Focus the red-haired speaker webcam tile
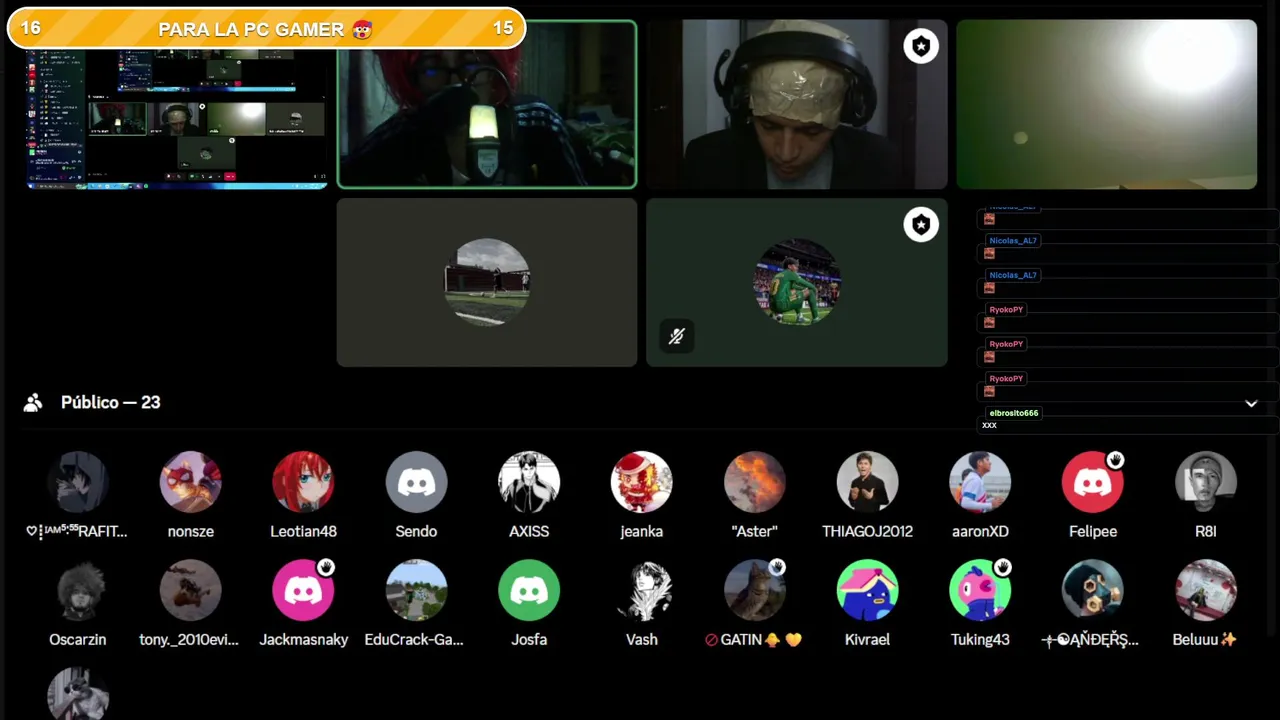Image resolution: width=1280 pixels, height=720 pixels. pos(487,104)
